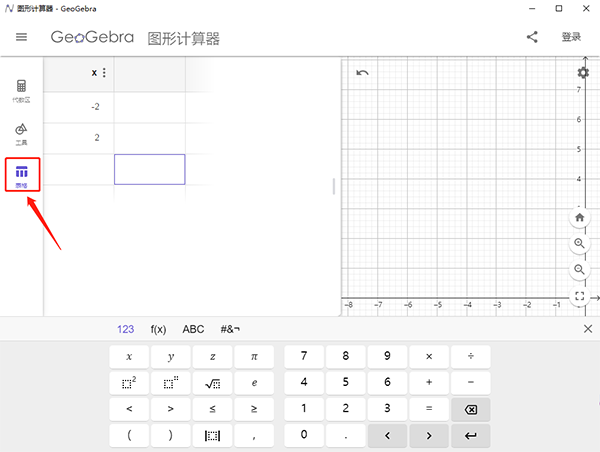
Task: Open x column three-dot options menu
Action: pyautogui.click(x=104, y=73)
